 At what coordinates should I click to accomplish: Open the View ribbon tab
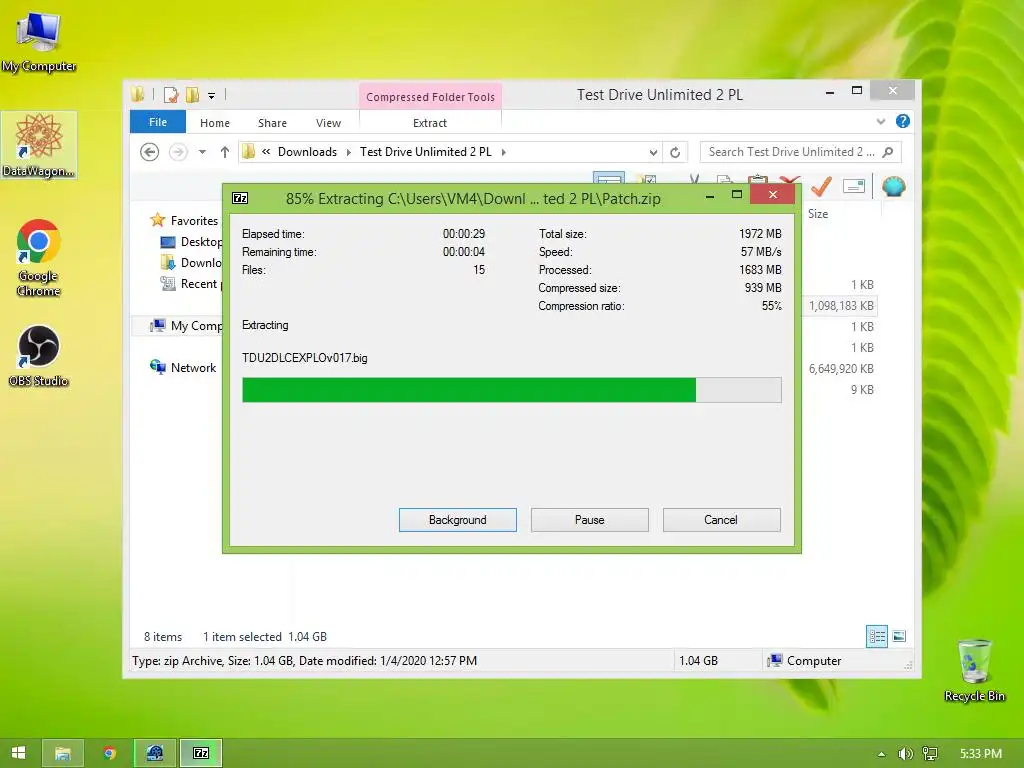pos(328,123)
